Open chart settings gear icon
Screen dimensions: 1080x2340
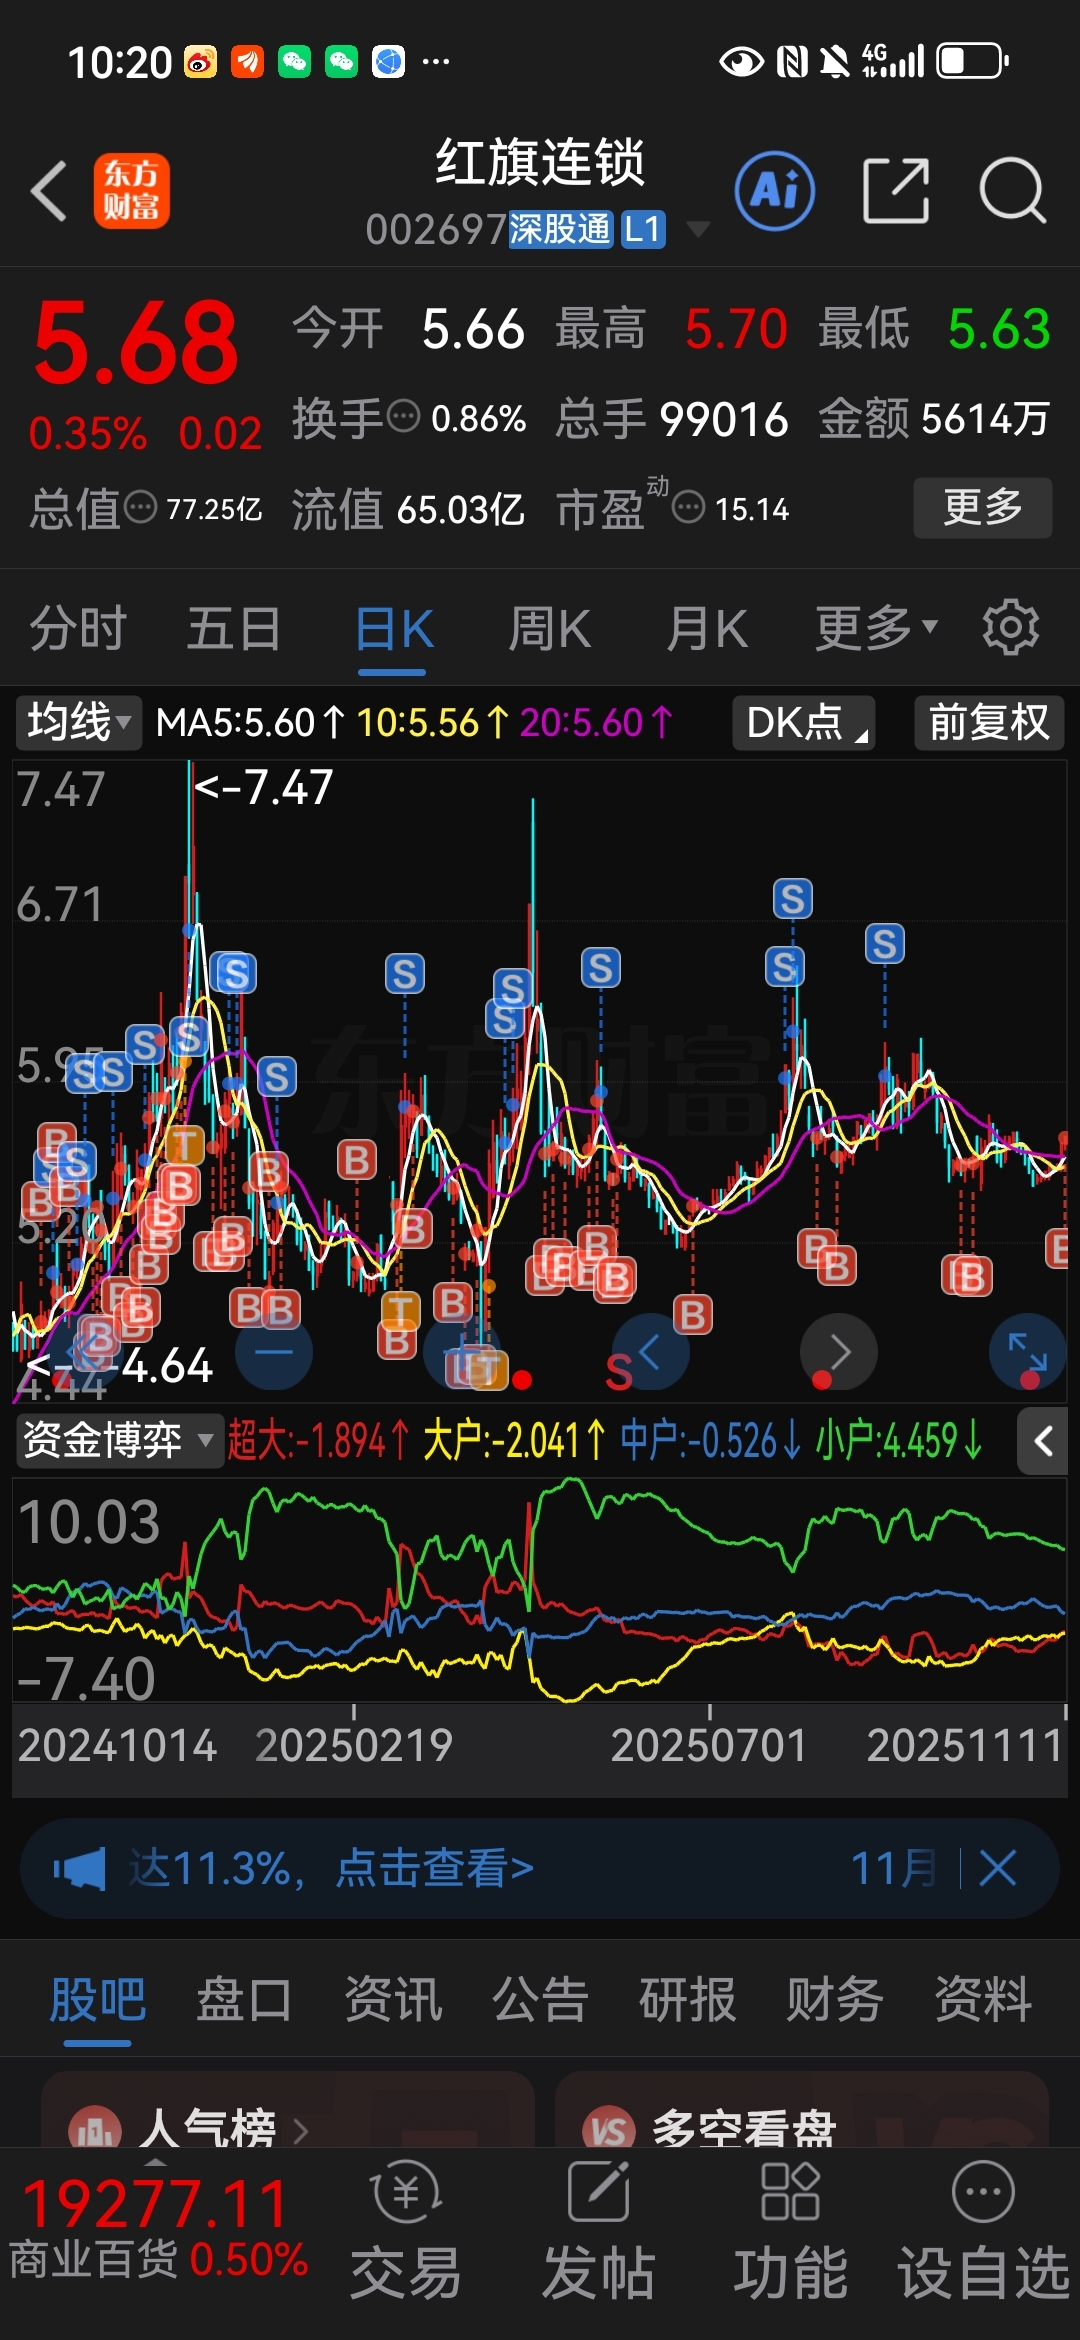(1010, 628)
